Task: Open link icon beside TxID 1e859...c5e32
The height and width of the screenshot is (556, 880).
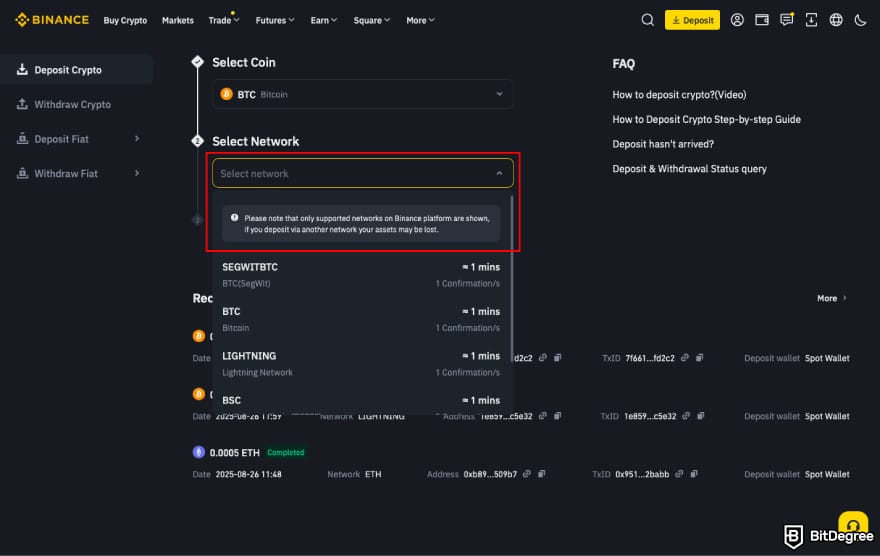Action: (x=686, y=416)
